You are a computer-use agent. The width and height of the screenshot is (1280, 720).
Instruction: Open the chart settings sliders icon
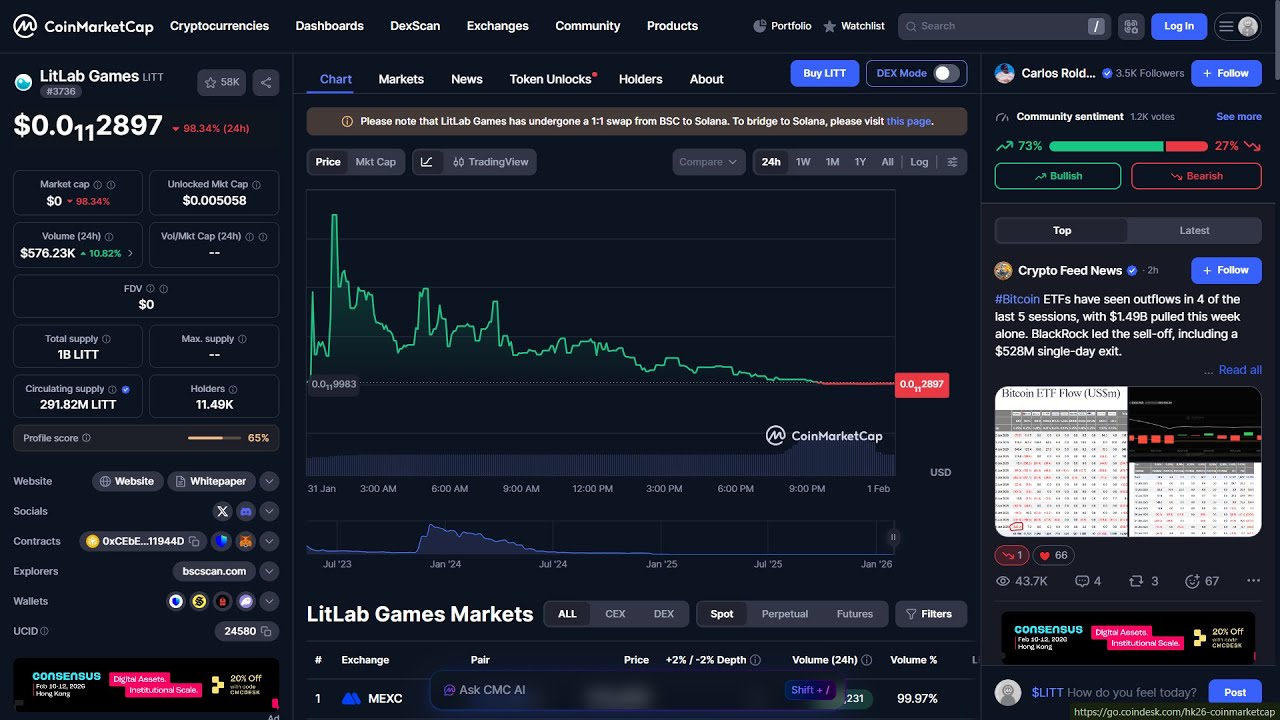click(x=952, y=162)
